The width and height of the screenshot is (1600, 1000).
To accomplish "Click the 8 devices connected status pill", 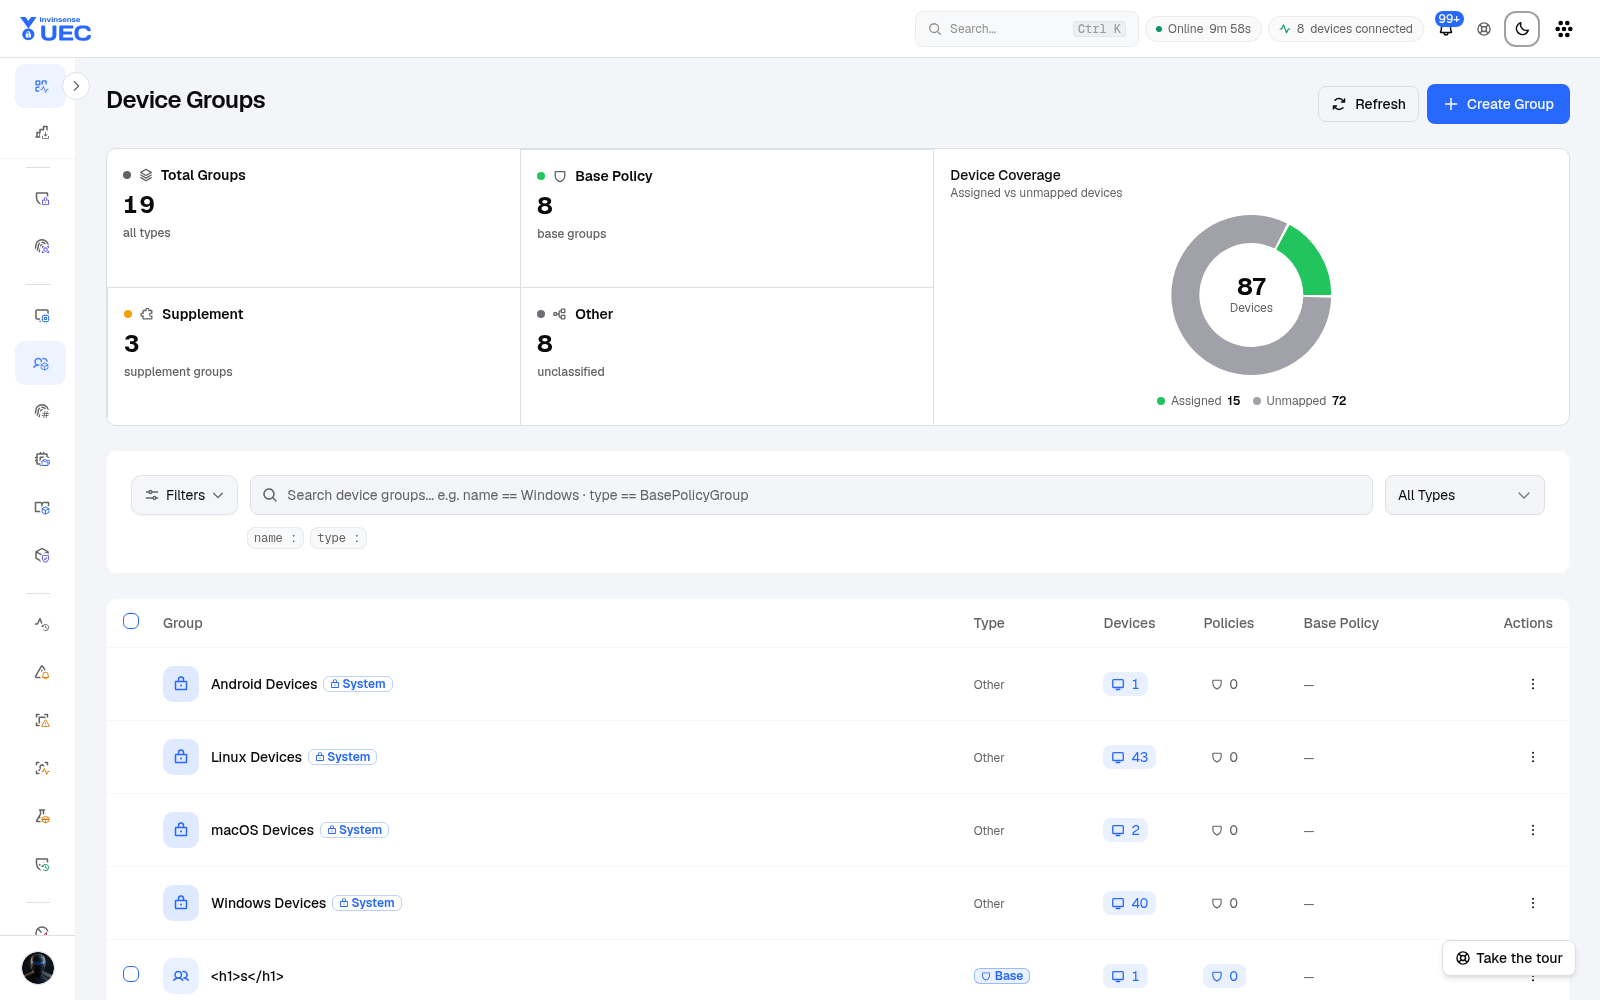I will click(x=1346, y=29).
